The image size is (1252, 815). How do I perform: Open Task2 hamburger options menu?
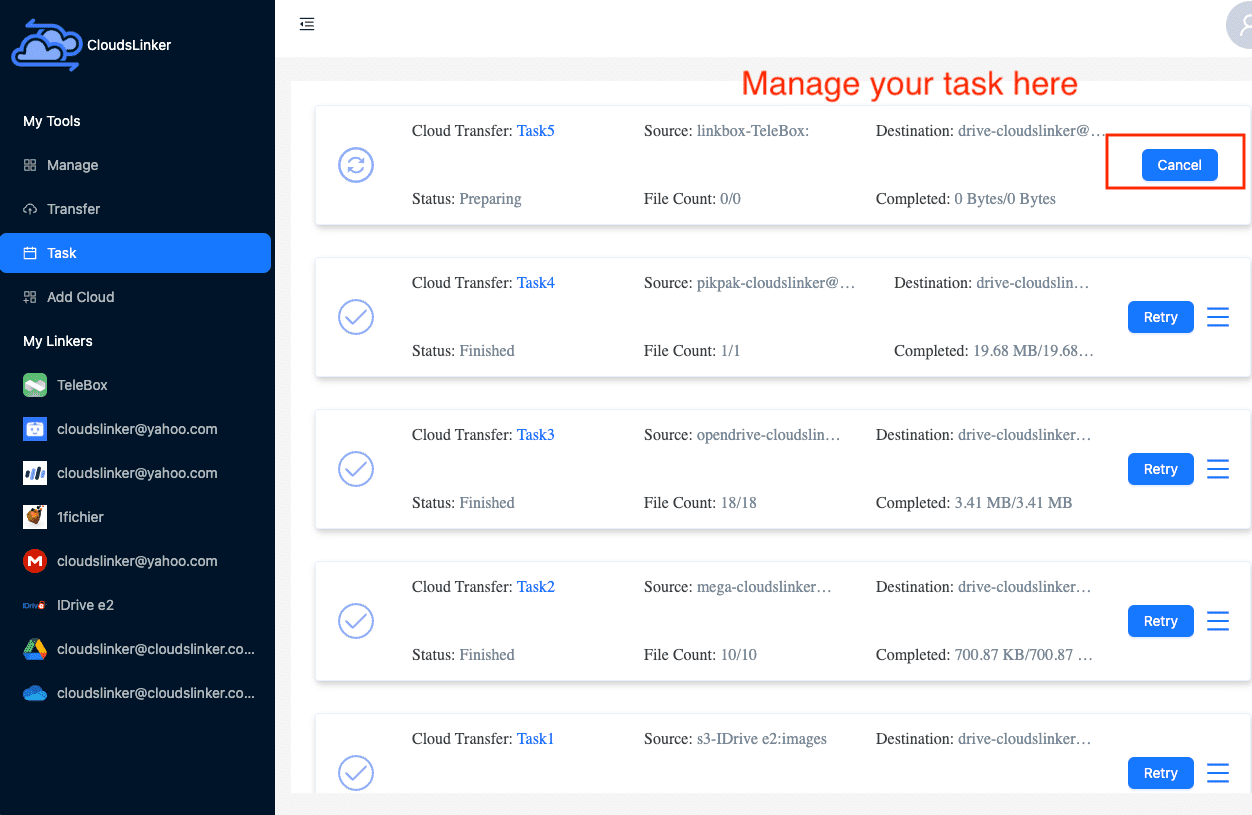pos(1218,621)
